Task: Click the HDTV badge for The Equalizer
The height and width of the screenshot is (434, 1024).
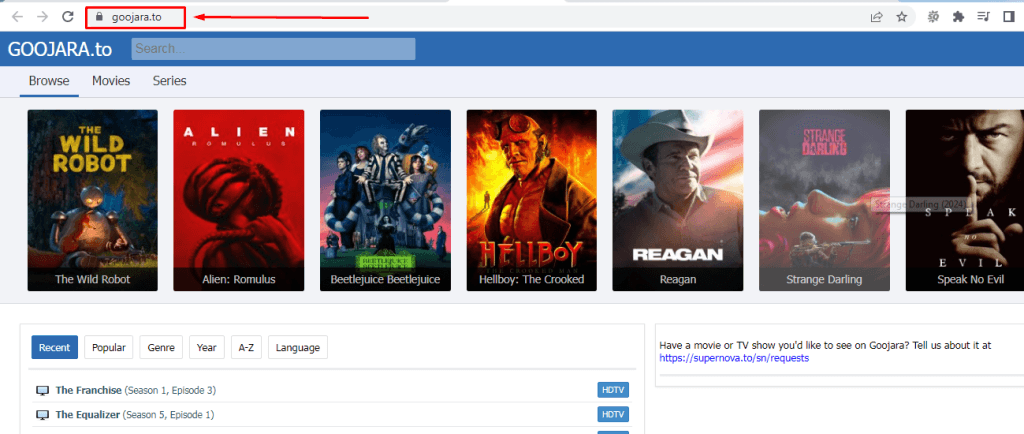Action: (x=613, y=414)
